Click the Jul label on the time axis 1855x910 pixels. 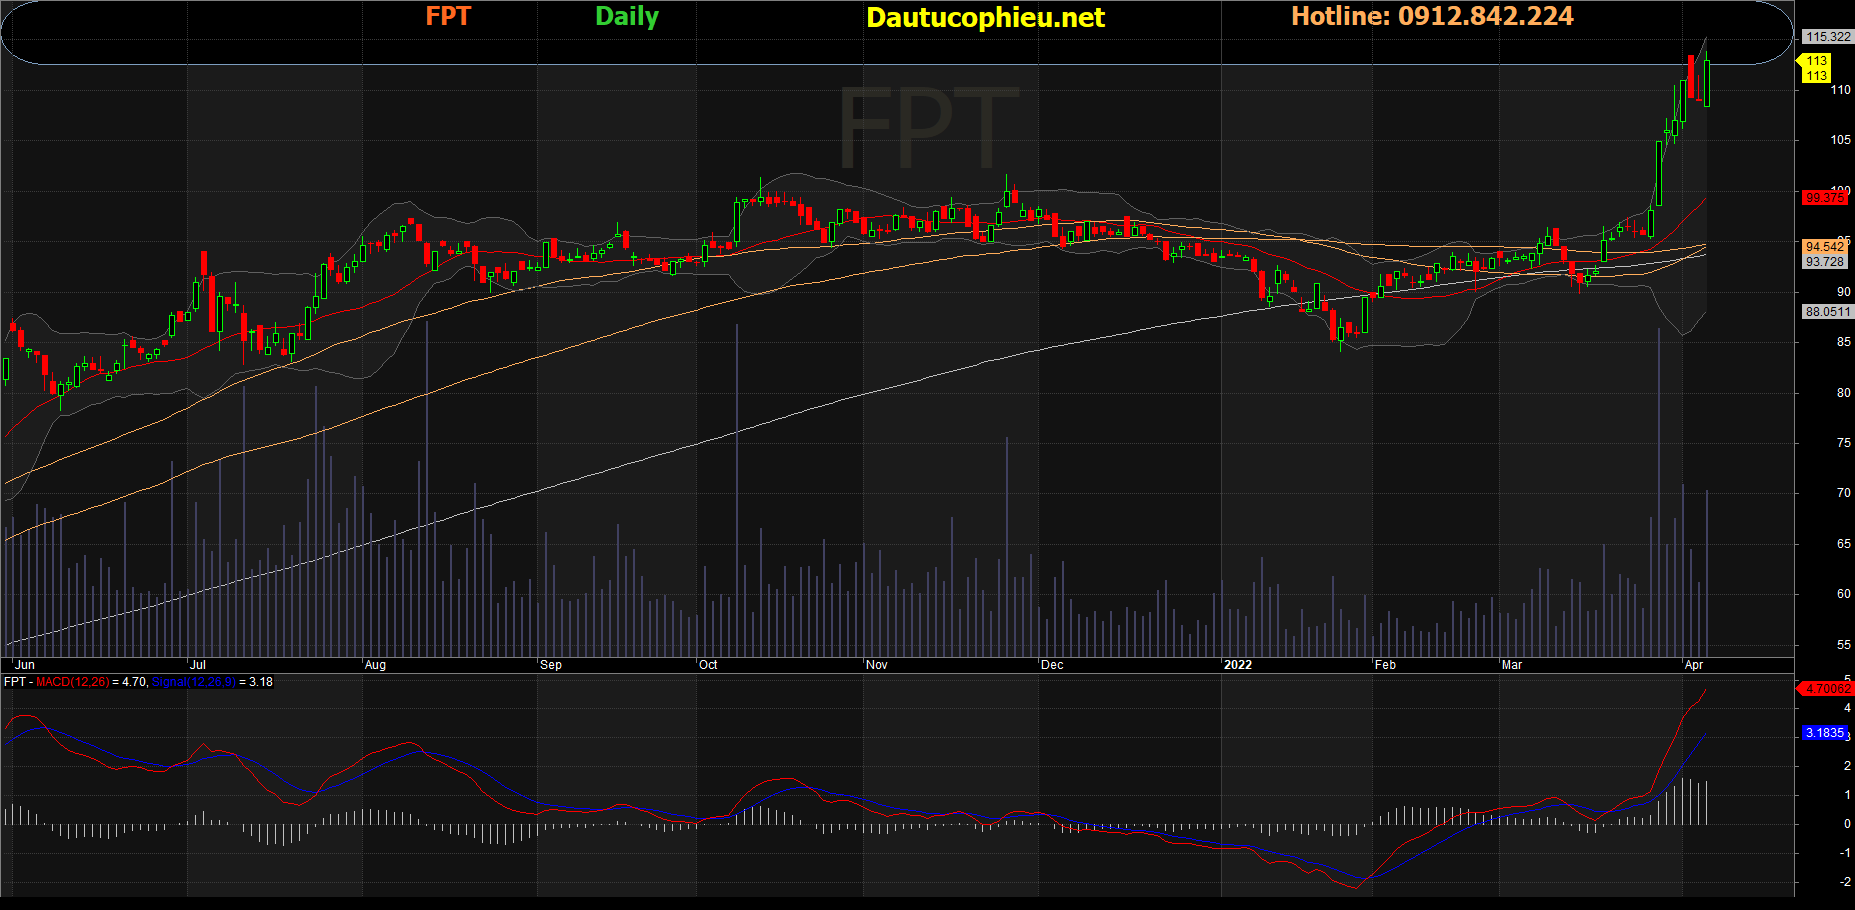click(x=198, y=665)
